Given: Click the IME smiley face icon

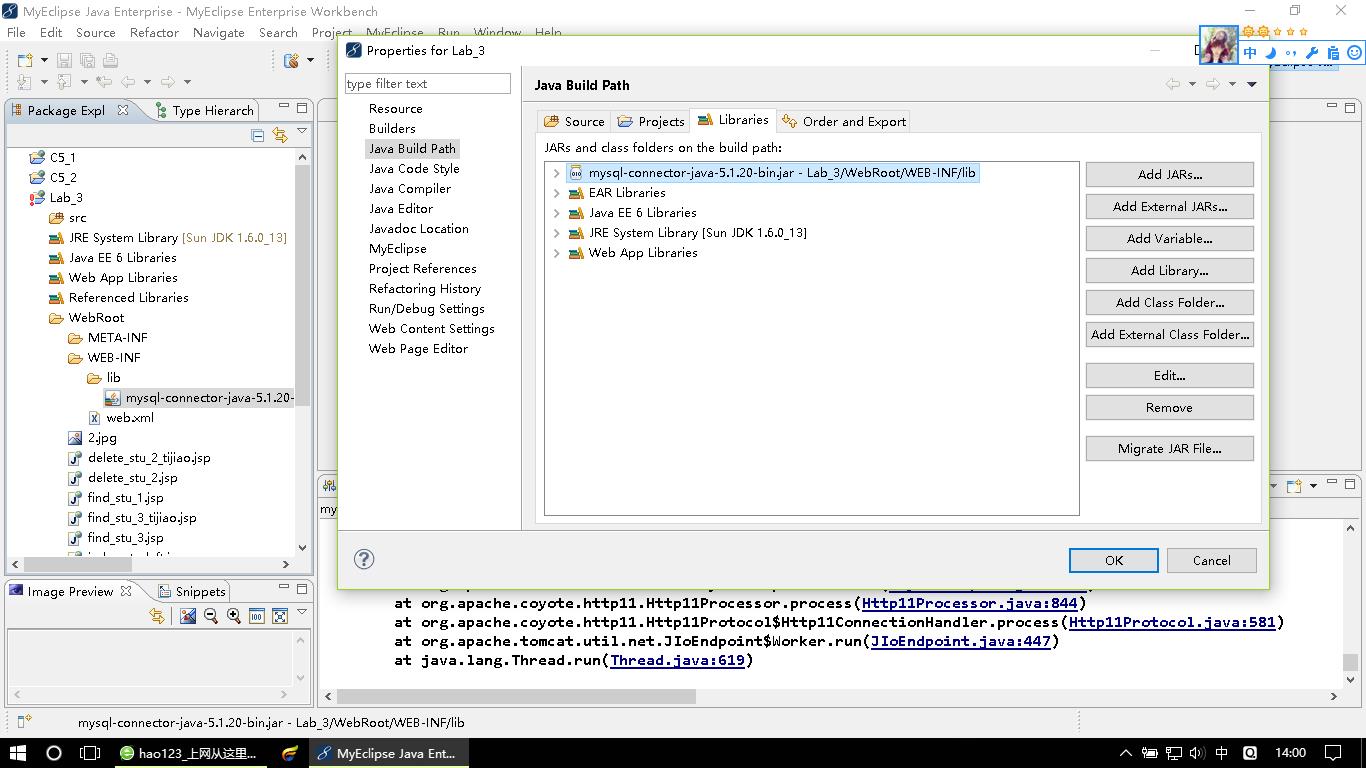Looking at the screenshot, I should pyautogui.click(x=1355, y=53).
